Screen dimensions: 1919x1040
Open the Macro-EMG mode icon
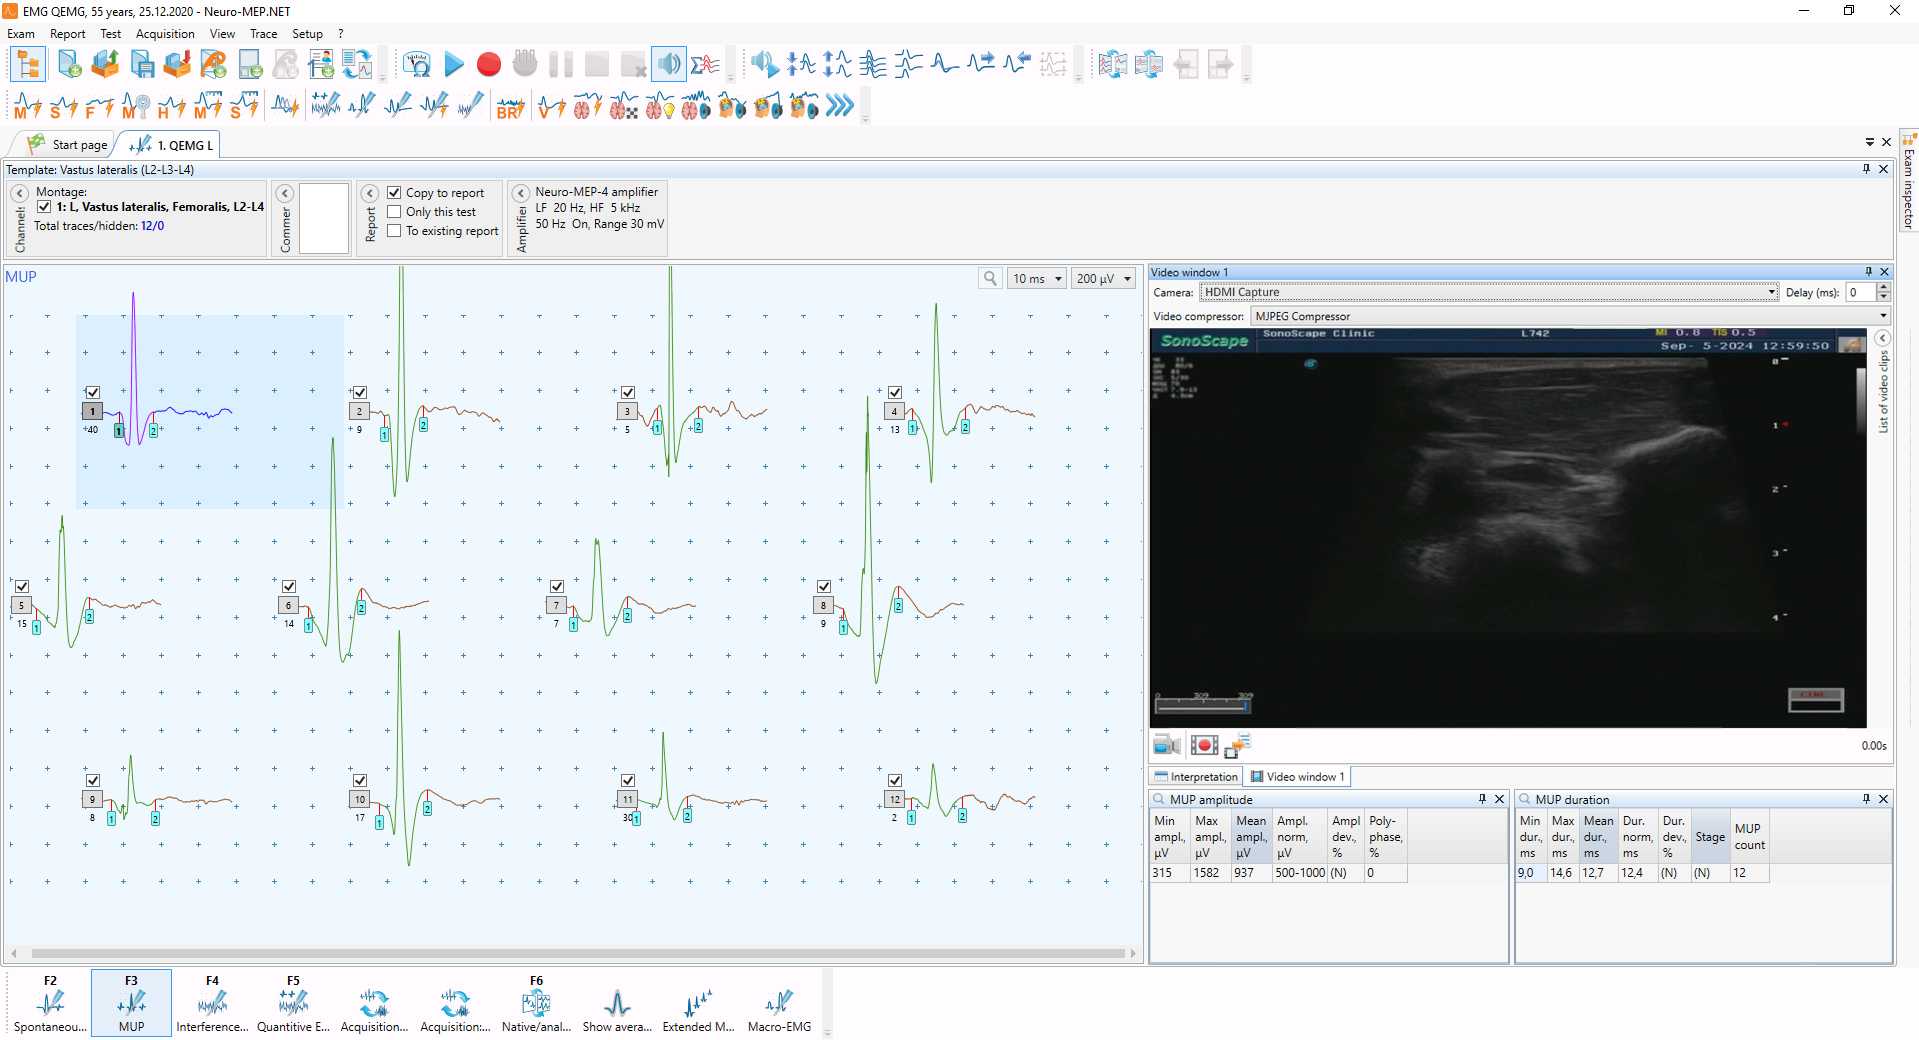click(779, 1003)
